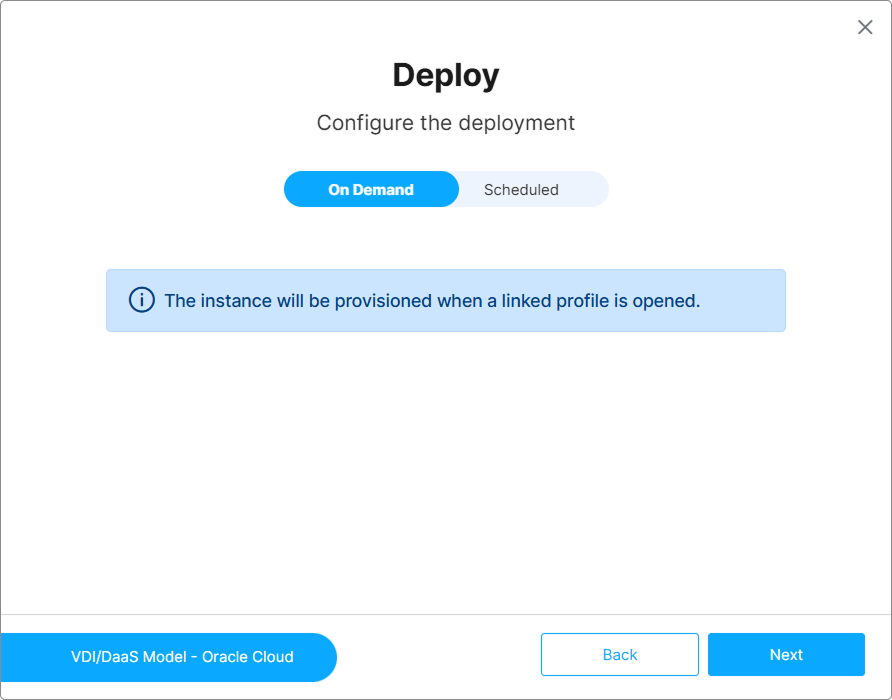Viewport: 892px width, 700px height.
Task: Return to the previous step with Back
Action: point(620,654)
